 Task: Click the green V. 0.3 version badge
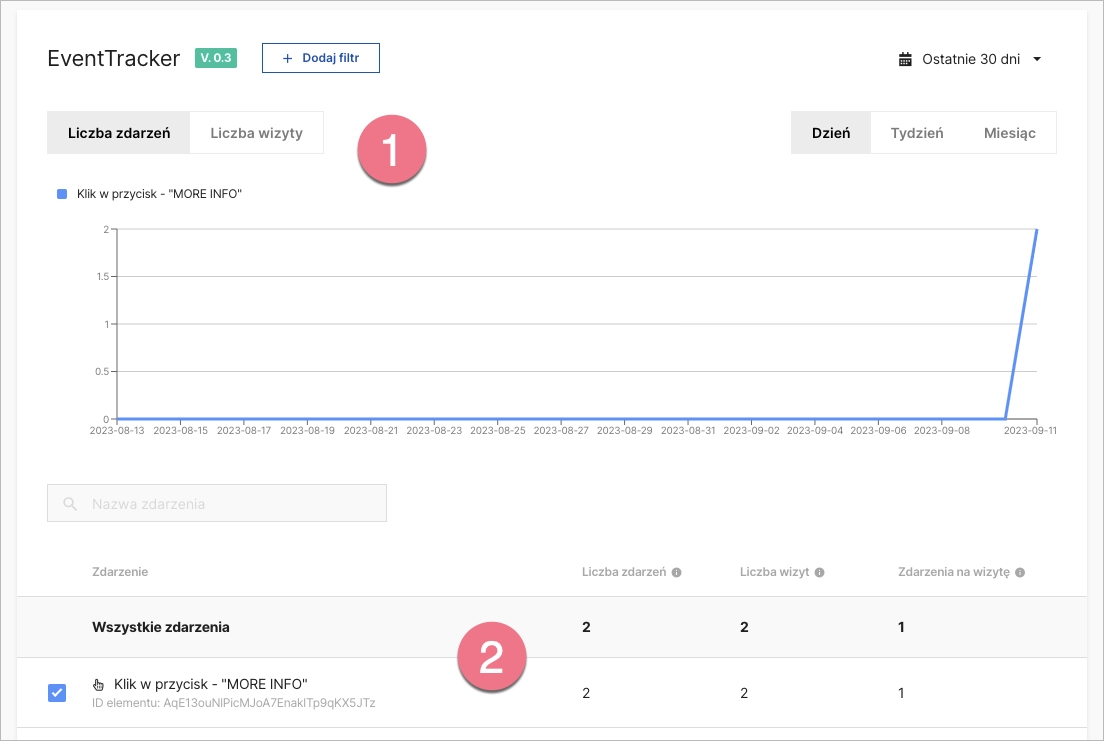(215, 58)
